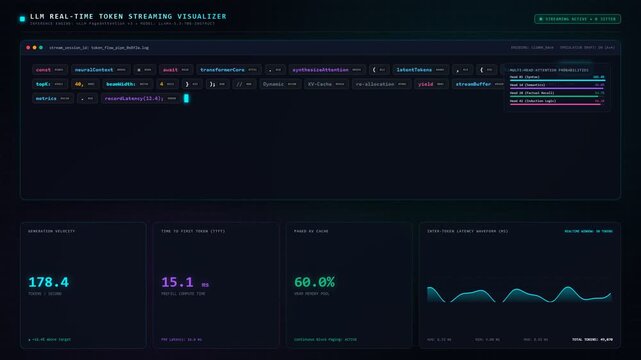Select the 'const' token chip
The width and height of the screenshot is (641, 360).
(x=49, y=70)
